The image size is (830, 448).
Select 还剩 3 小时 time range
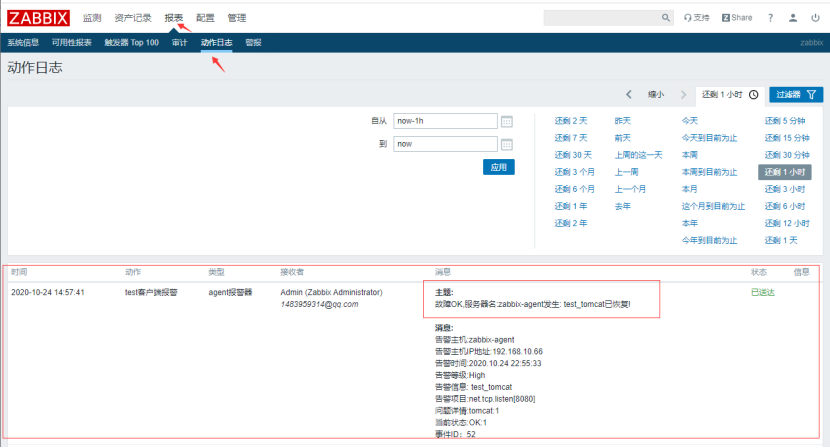tap(785, 189)
